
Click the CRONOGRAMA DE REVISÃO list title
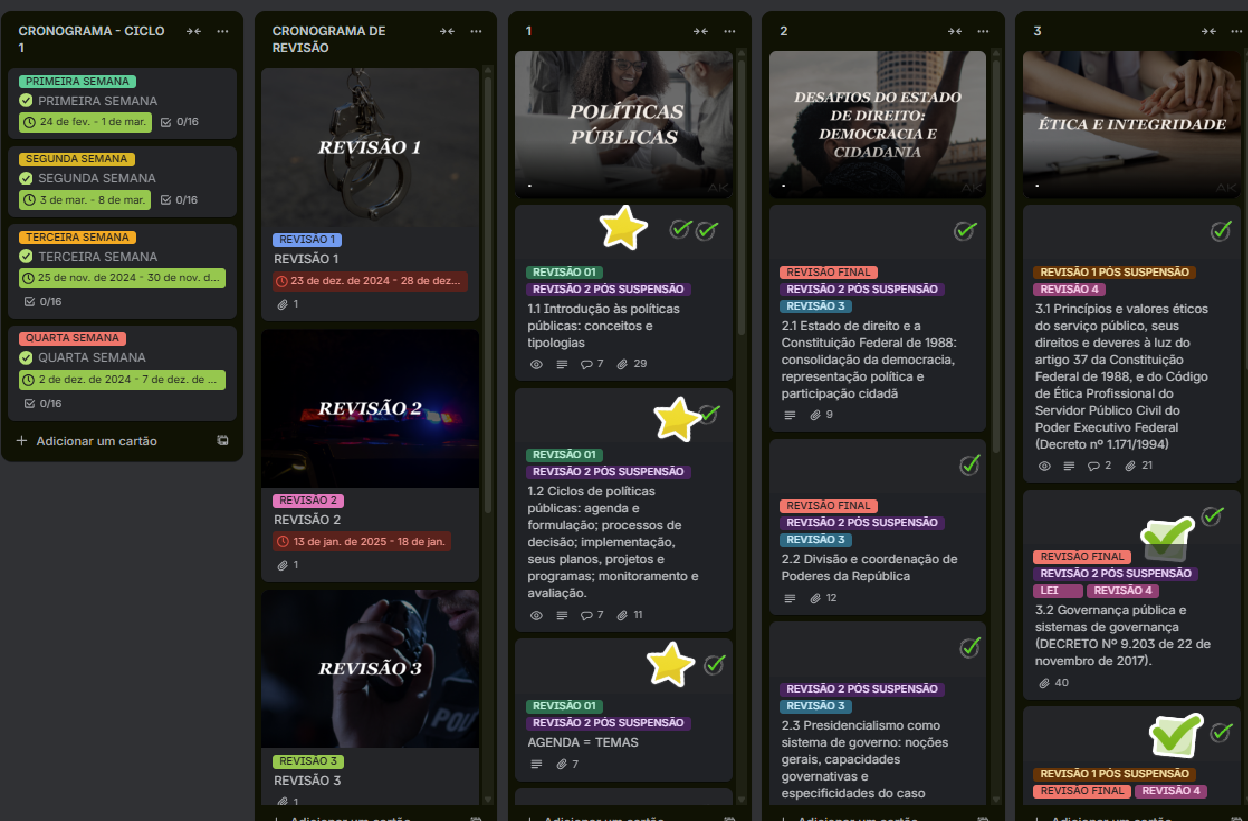pyautogui.click(x=329, y=39)
